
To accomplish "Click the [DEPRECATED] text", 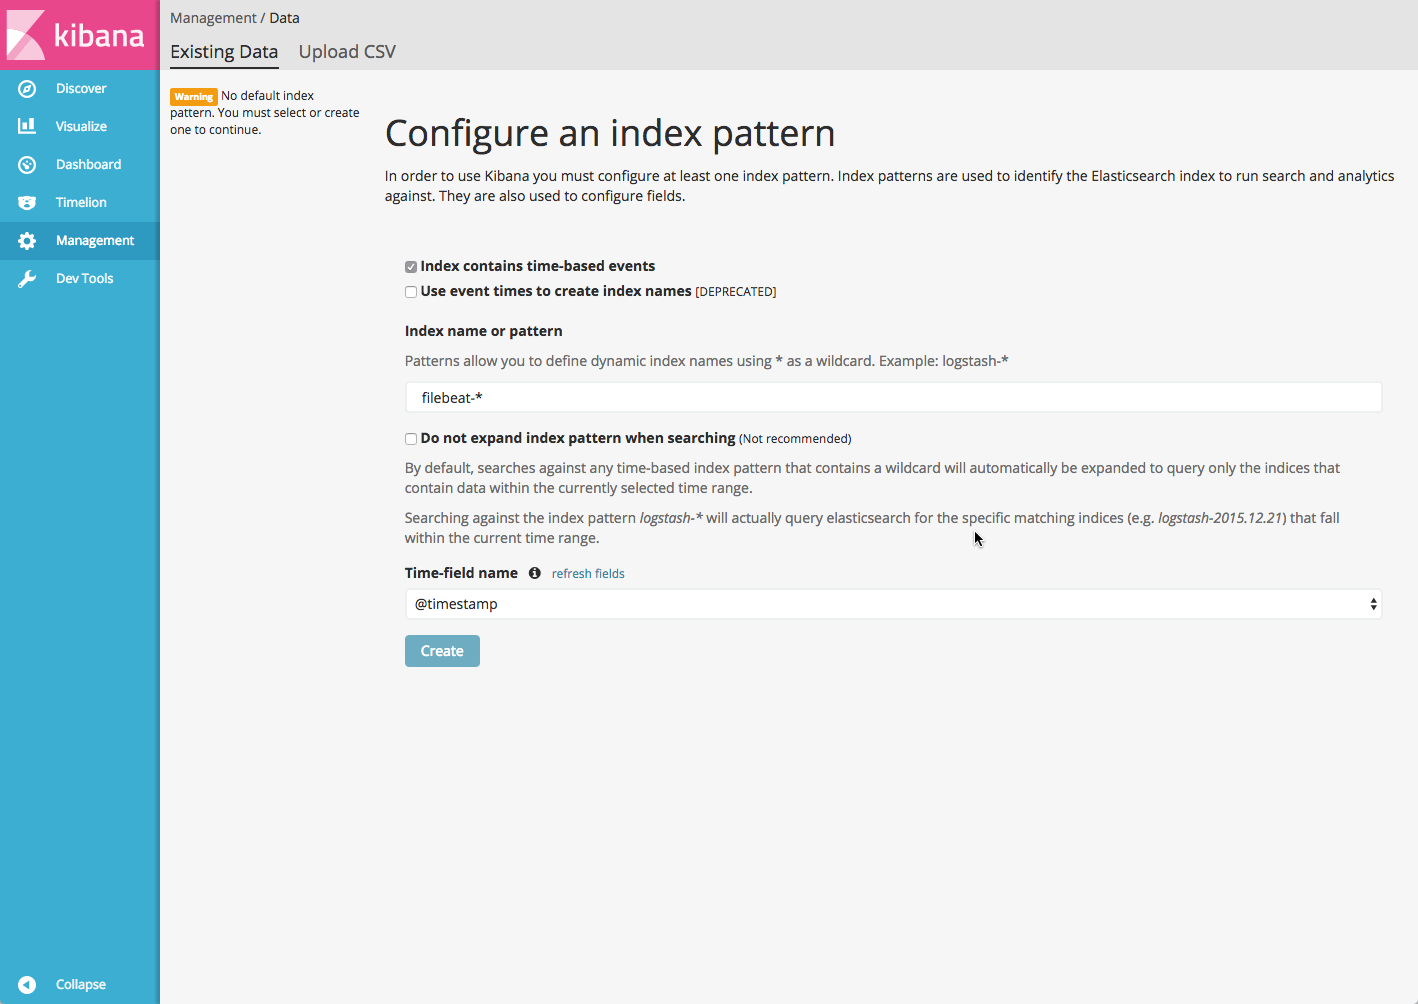I will (x=736, y=292).
